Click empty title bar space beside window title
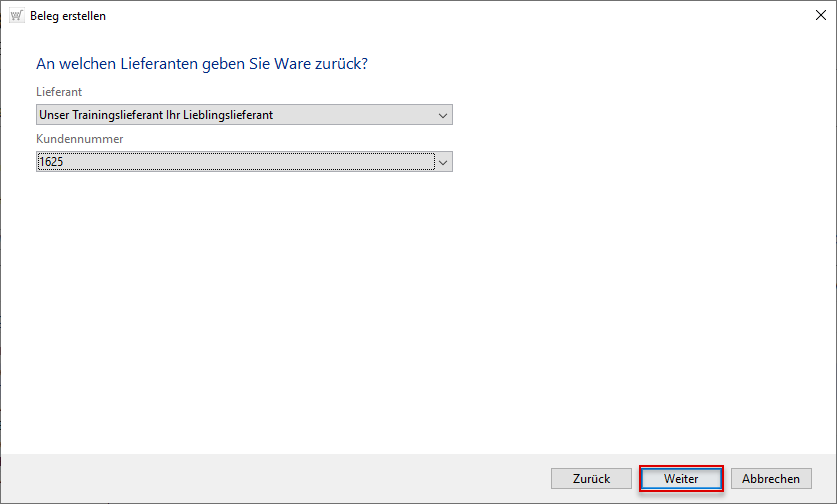The image size is (837, 504). (x=400, y=16)
